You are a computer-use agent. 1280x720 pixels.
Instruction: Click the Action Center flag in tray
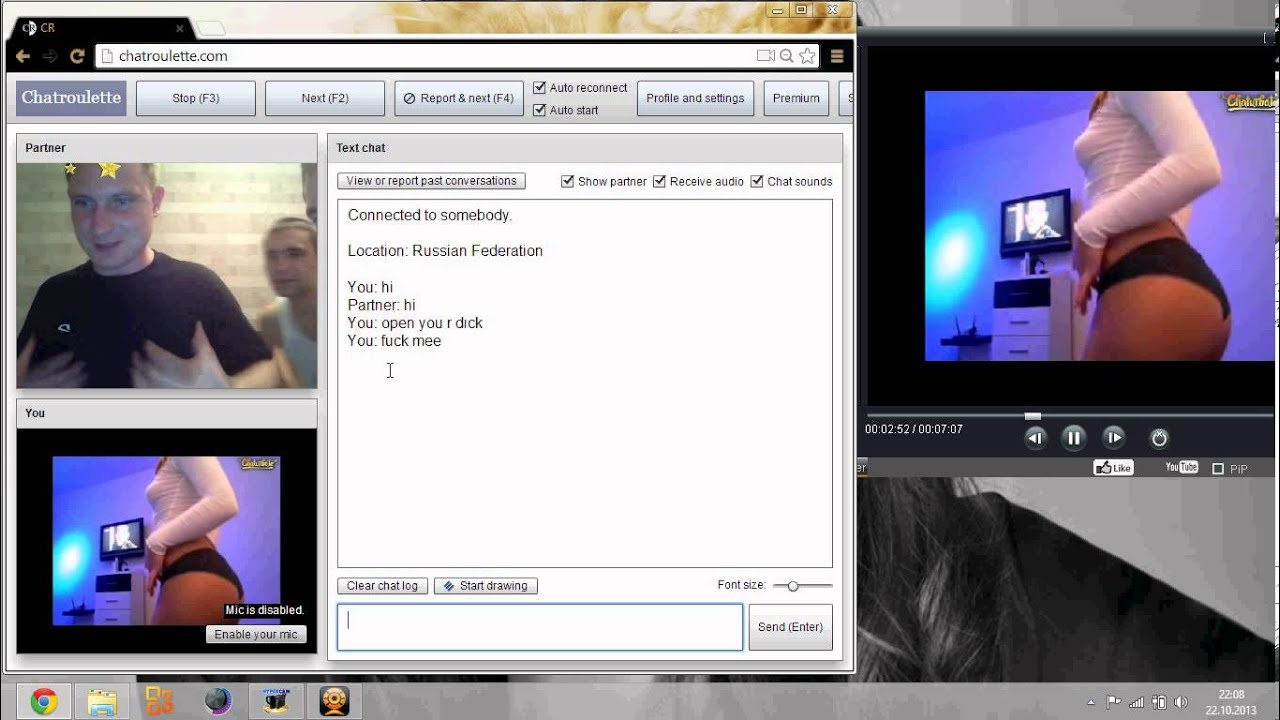(x=1113, y=702)
